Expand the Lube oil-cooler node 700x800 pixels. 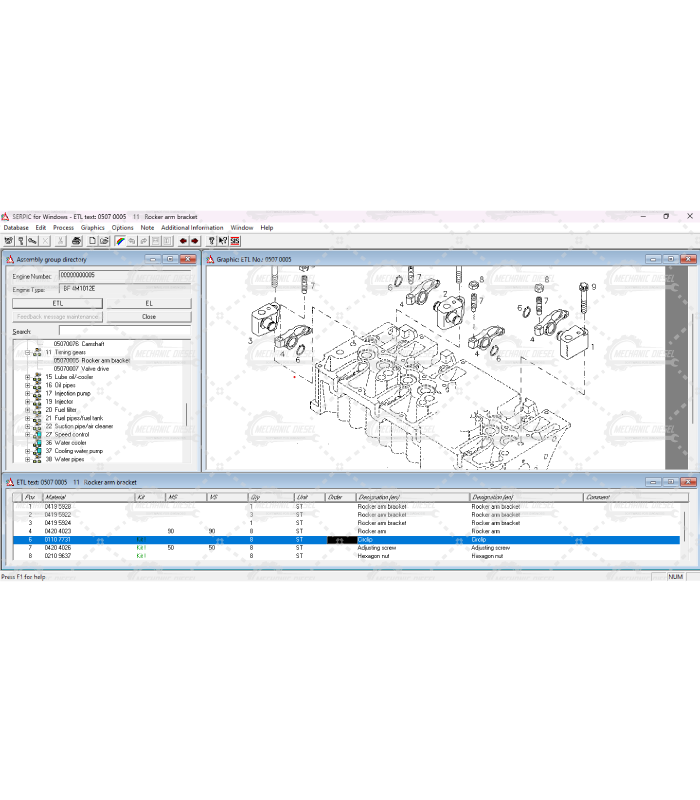coord(27,377)
